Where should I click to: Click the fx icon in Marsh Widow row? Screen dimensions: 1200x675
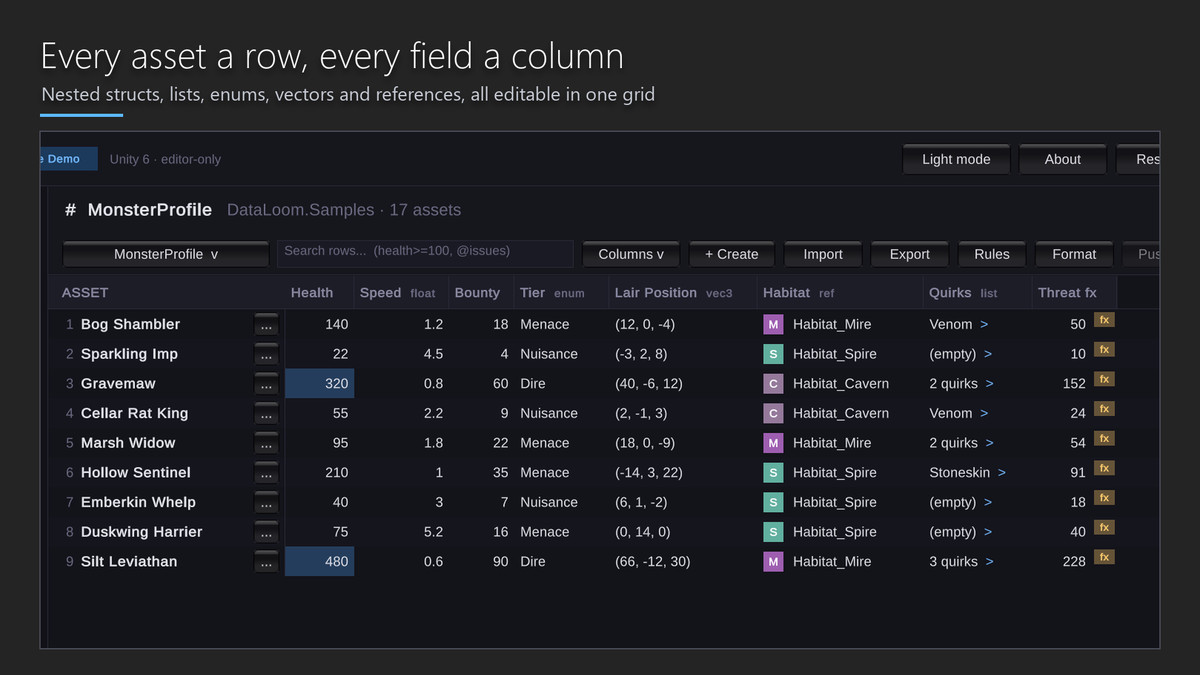pos(1104,438)
